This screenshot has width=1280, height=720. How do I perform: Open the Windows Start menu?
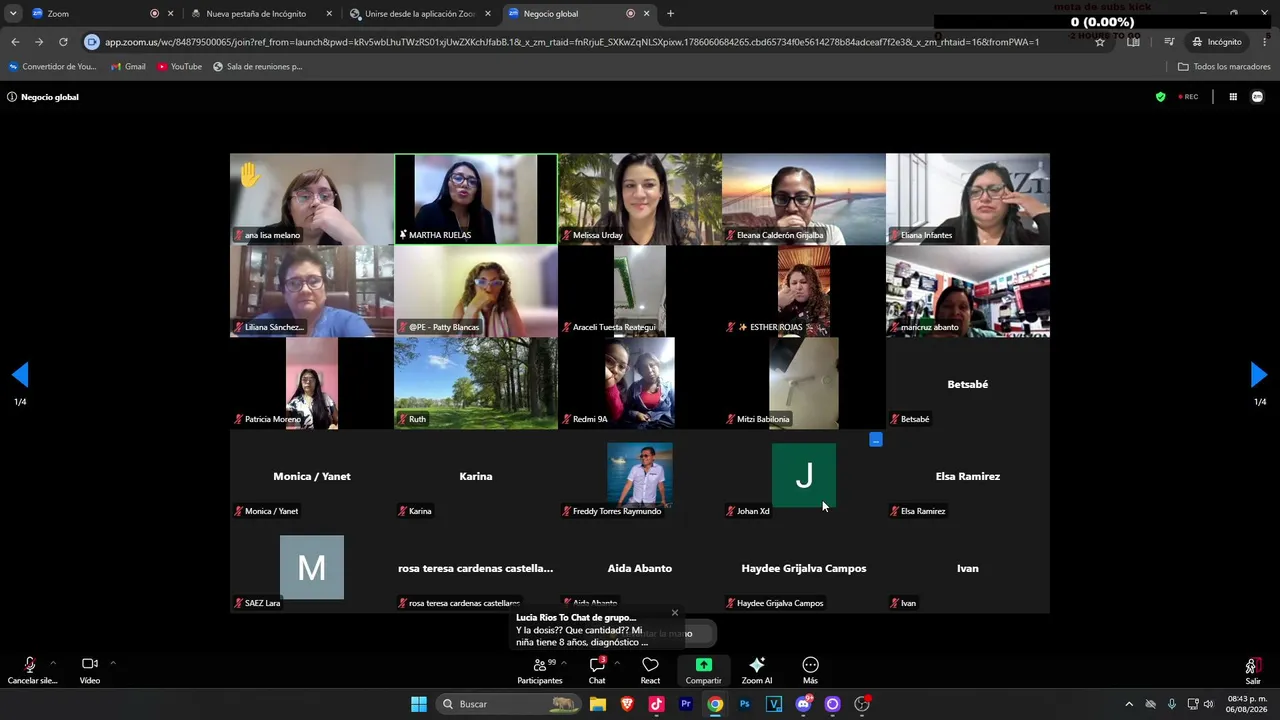click(419, 704)
